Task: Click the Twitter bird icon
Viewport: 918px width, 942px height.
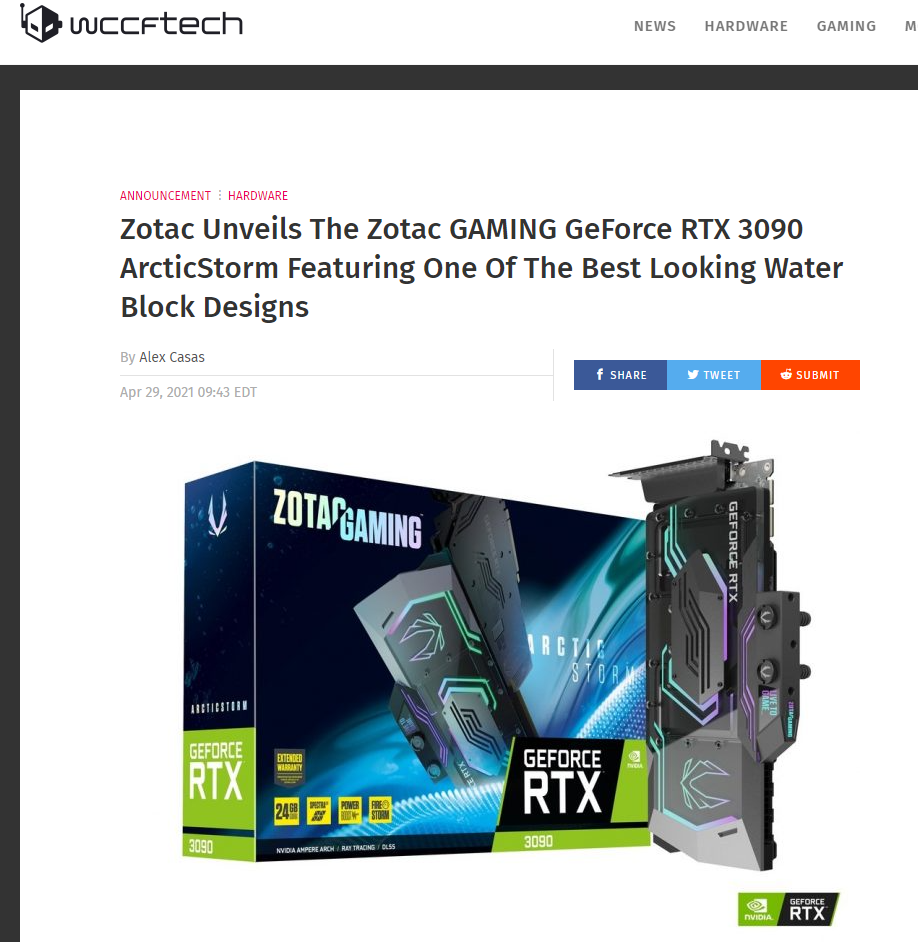Action: tap(693, 374)
